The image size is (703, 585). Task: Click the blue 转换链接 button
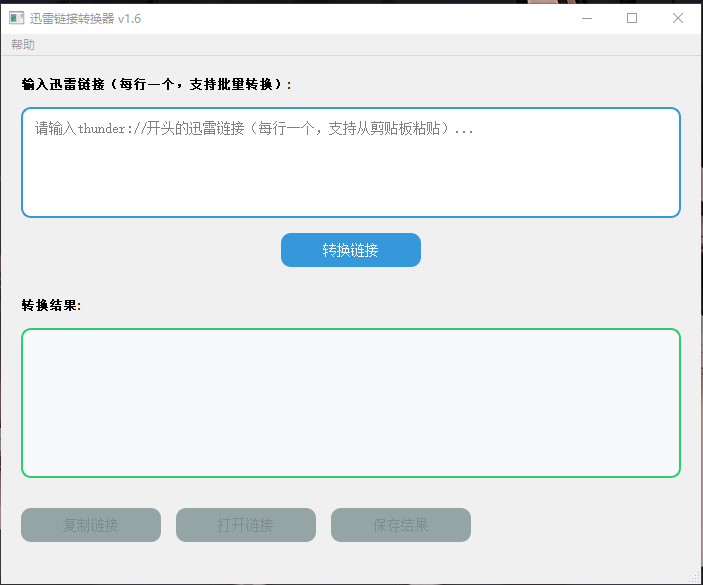pyautogui.click(x=351, y=250)
